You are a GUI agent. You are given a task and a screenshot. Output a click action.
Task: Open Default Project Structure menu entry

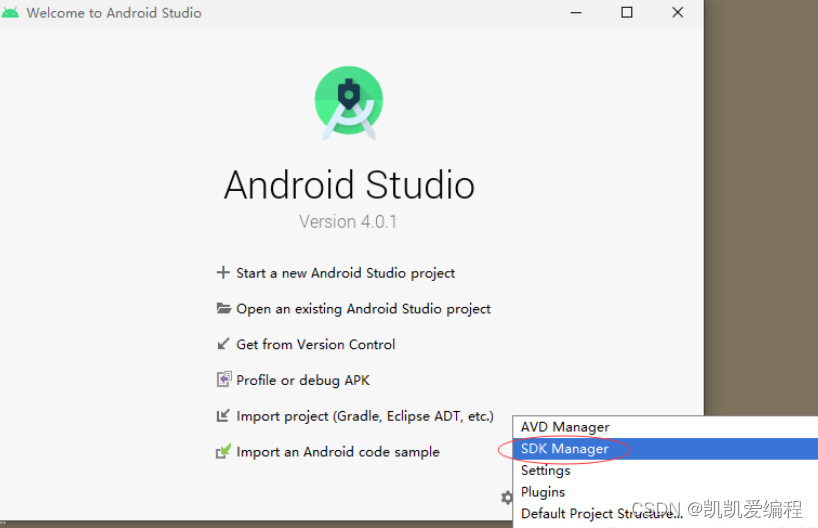pyautogui.click(x=665, y=513)
